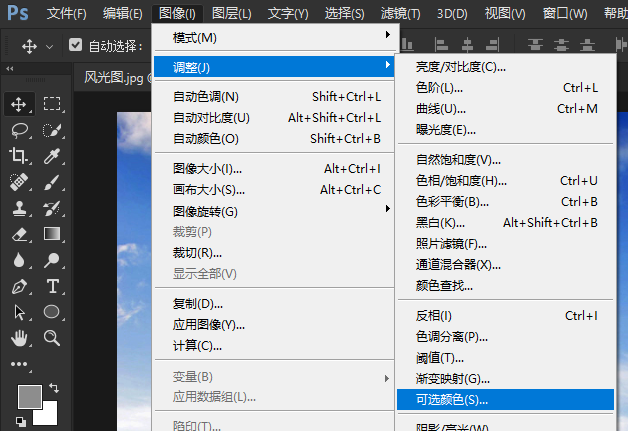
Task: Choose 反相(I) adjustment
Action: [x=505, y=316]
